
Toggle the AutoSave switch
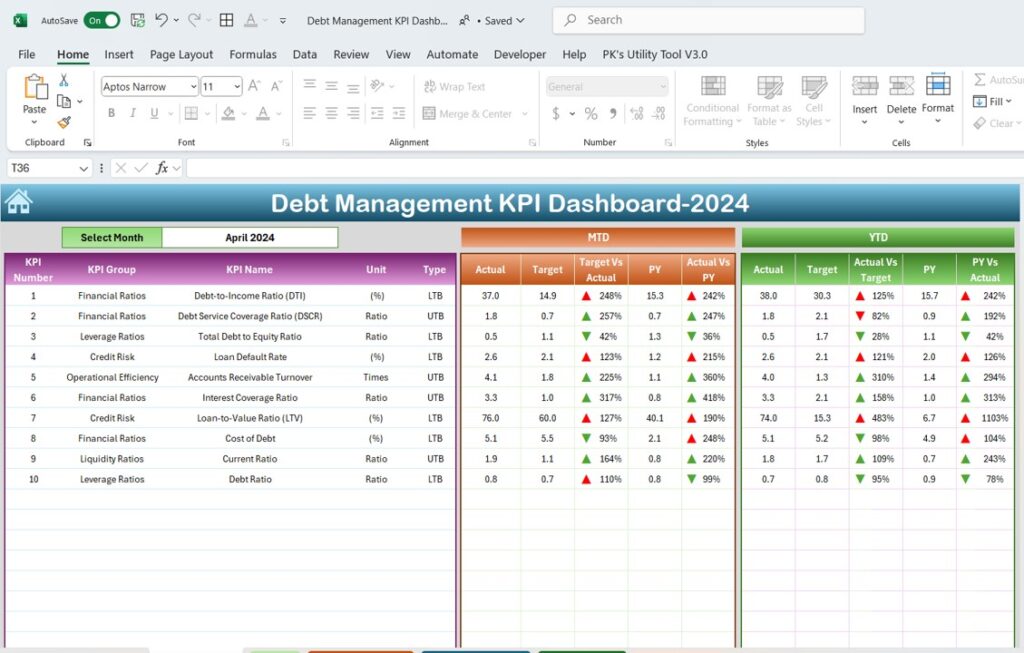coord(101,20)
